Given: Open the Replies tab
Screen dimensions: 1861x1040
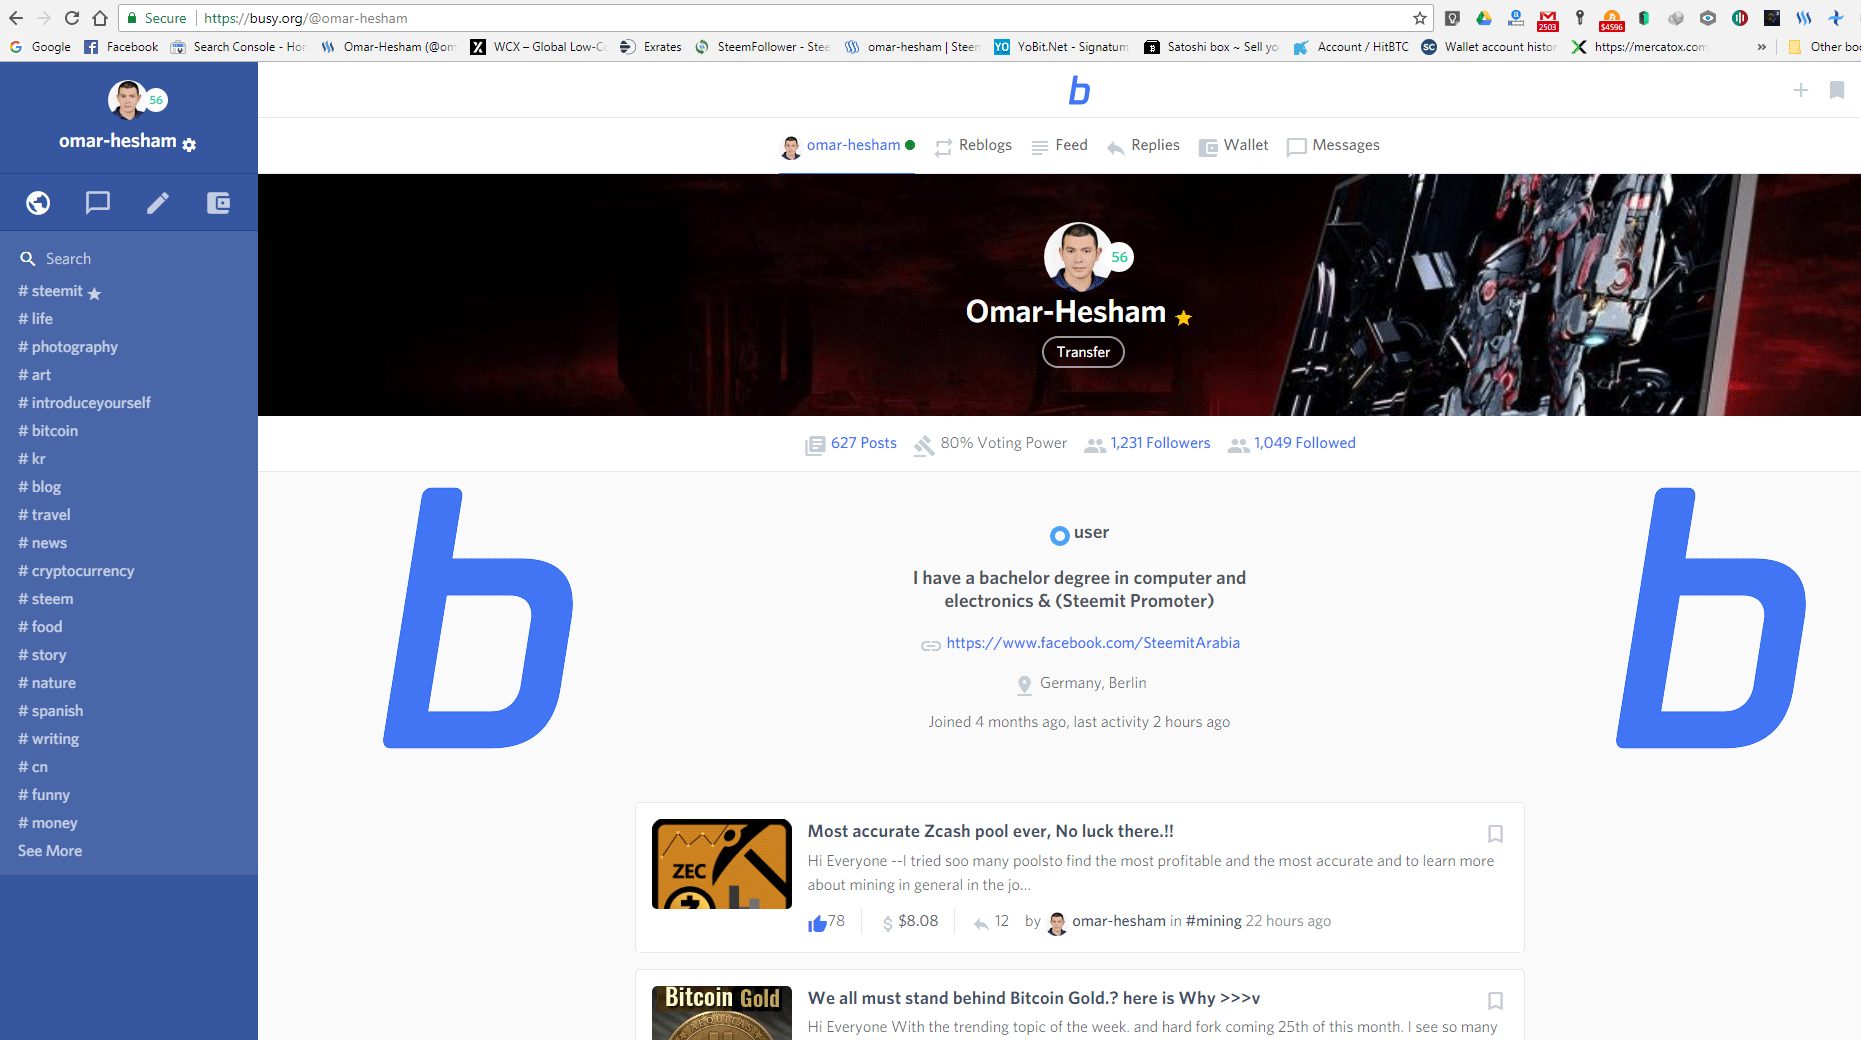Looking at the screenshot, I should click(1143, 146).
